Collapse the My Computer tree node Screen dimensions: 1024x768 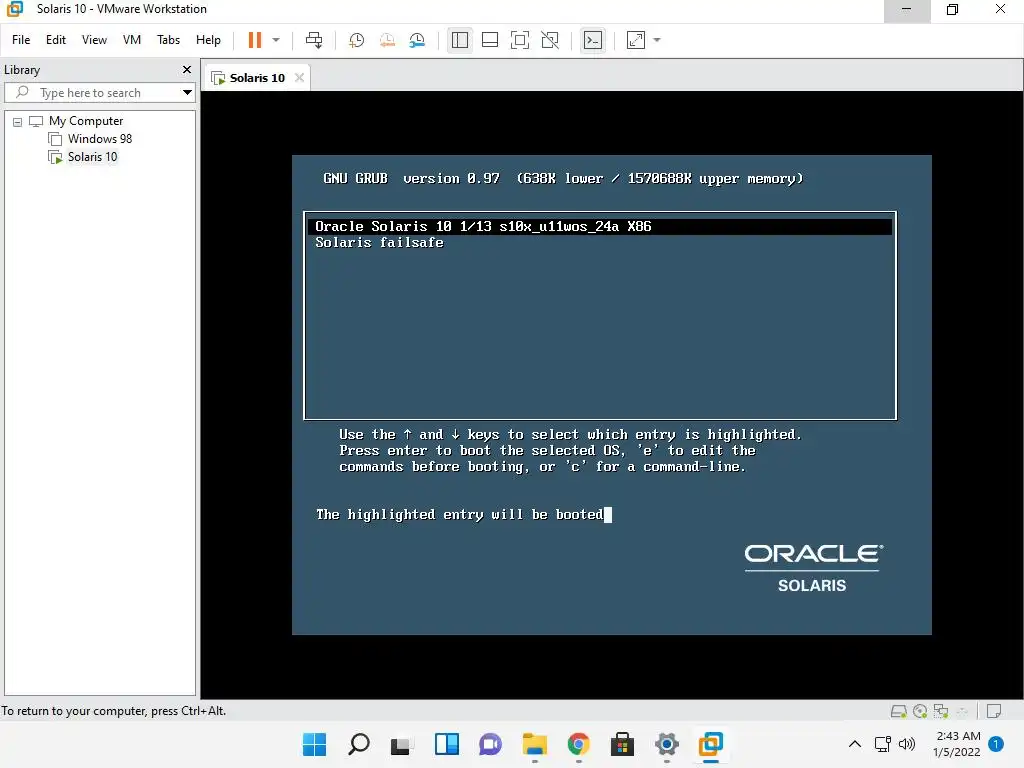[x=18, y=121]
